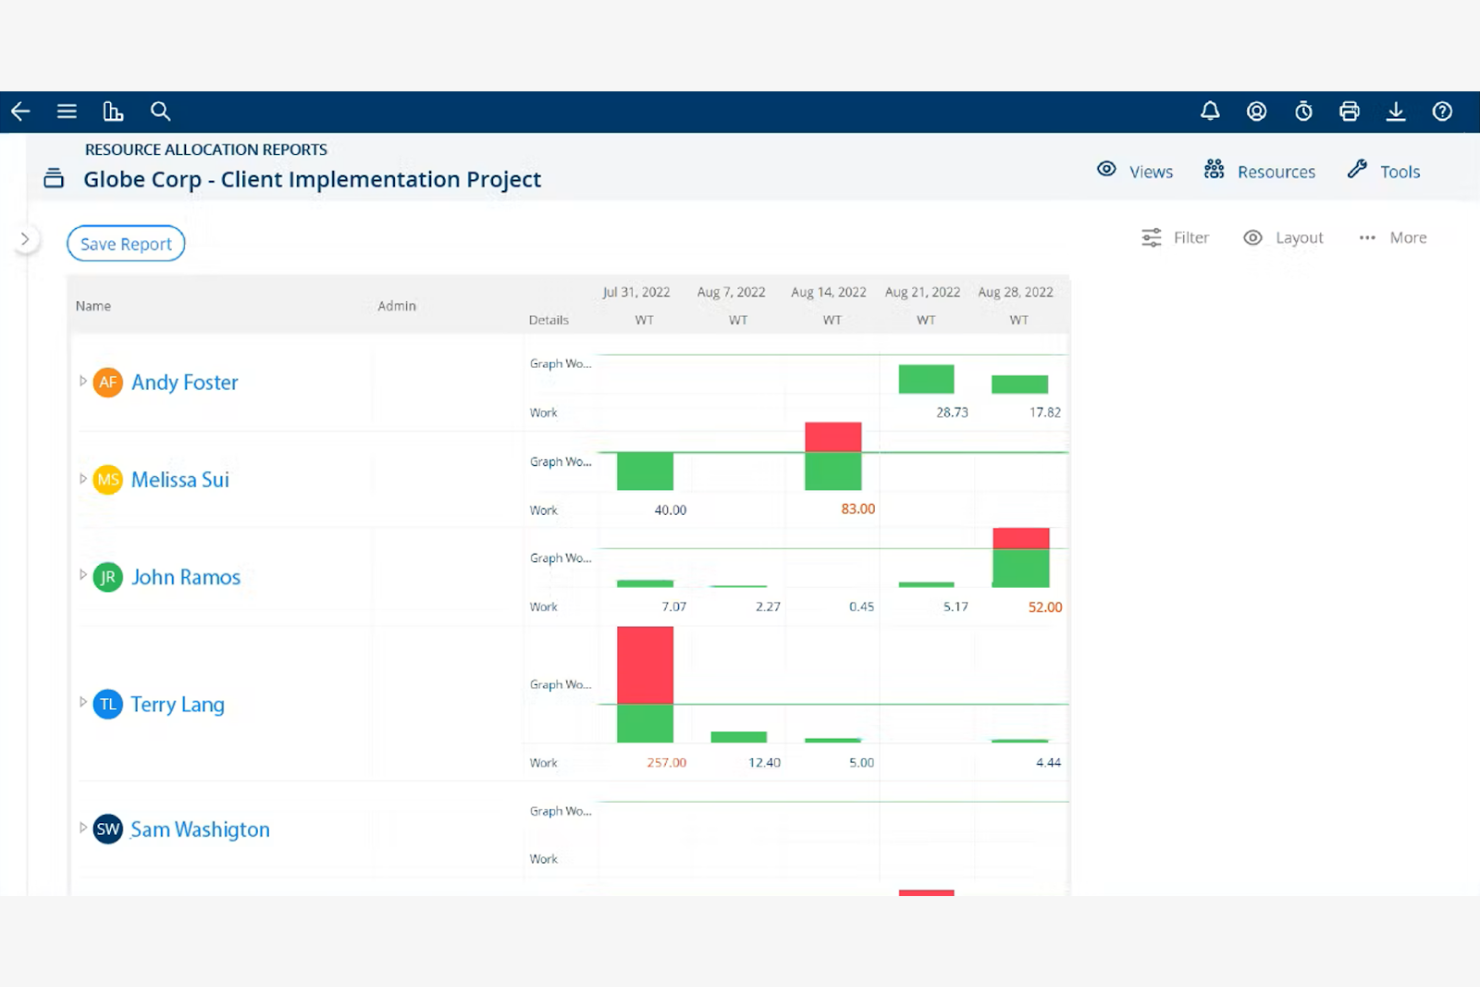Viewport: 1480px width, 987px height.
Task: Click the account profile icon
Action: pyautogui.click(x=1256, y=111)
